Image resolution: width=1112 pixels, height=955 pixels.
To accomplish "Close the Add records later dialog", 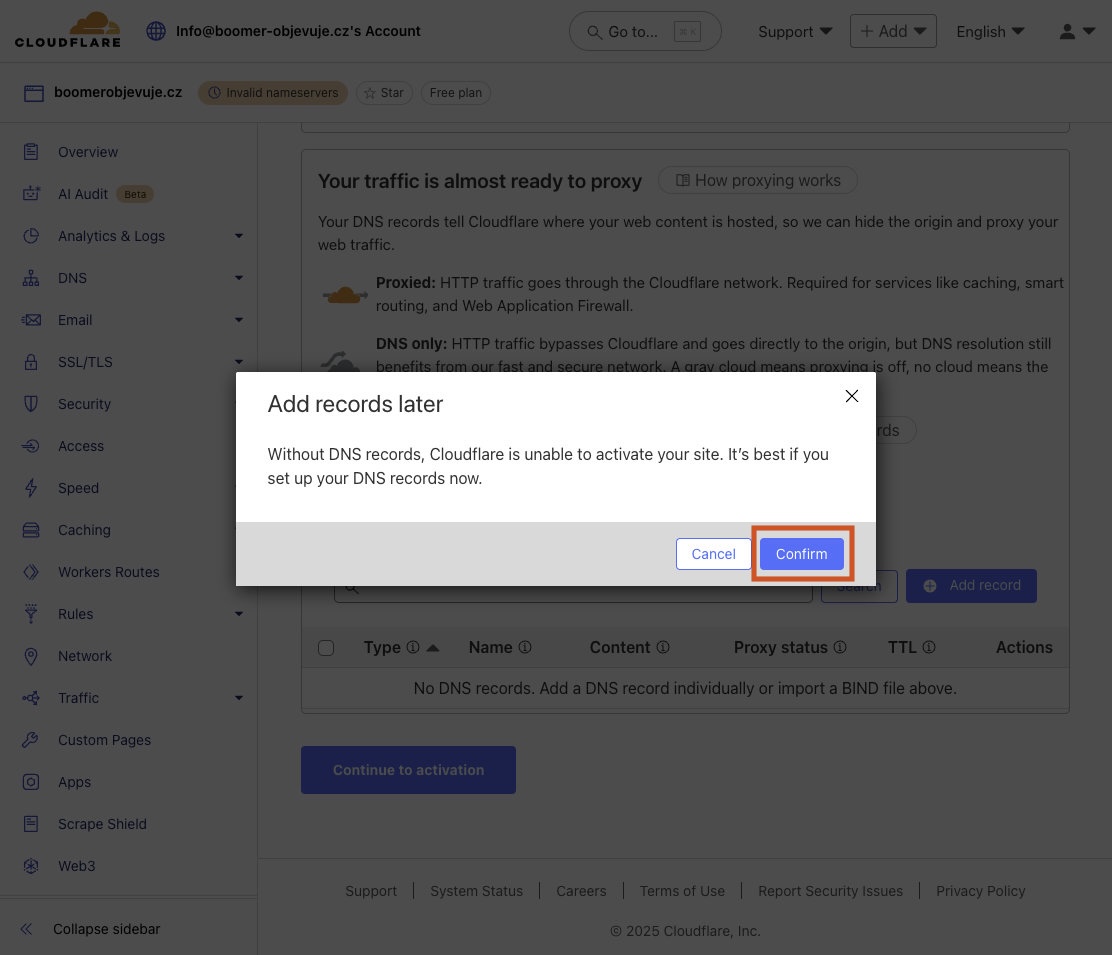I will tap(851, 396).
